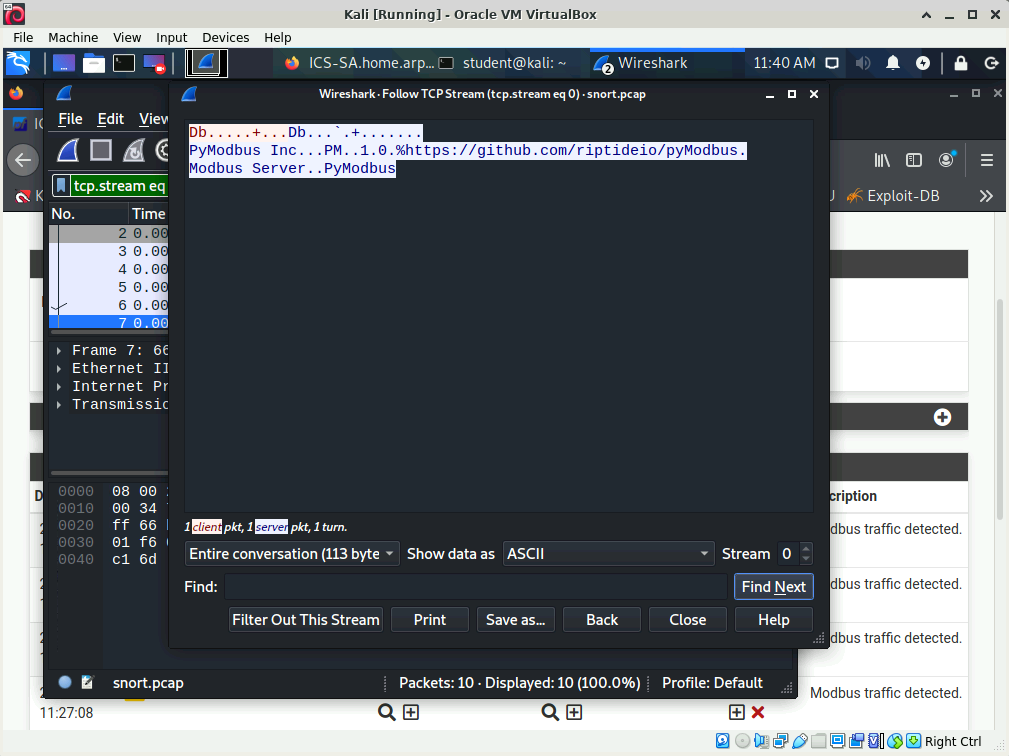The height and width of the screenshot is (756, 1009).
Task: Expand the Frame 7 tree row
Action: point(59,351)
